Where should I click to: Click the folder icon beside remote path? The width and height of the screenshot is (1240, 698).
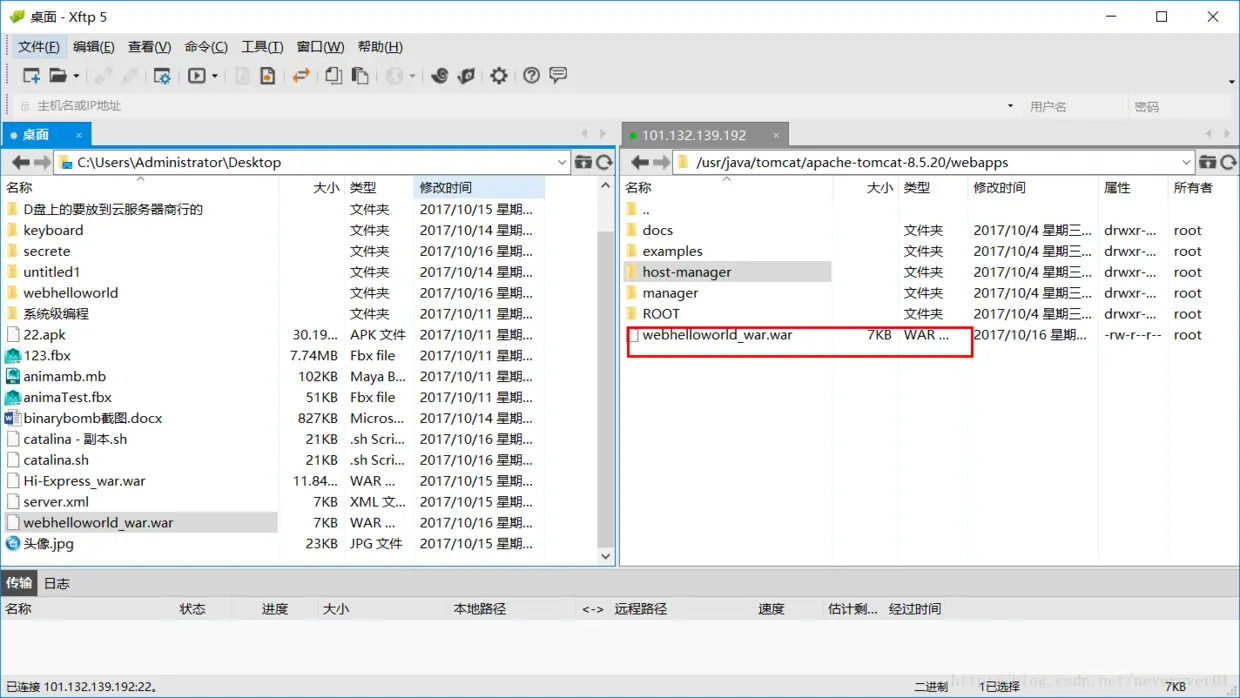(x=1208, y=162)
